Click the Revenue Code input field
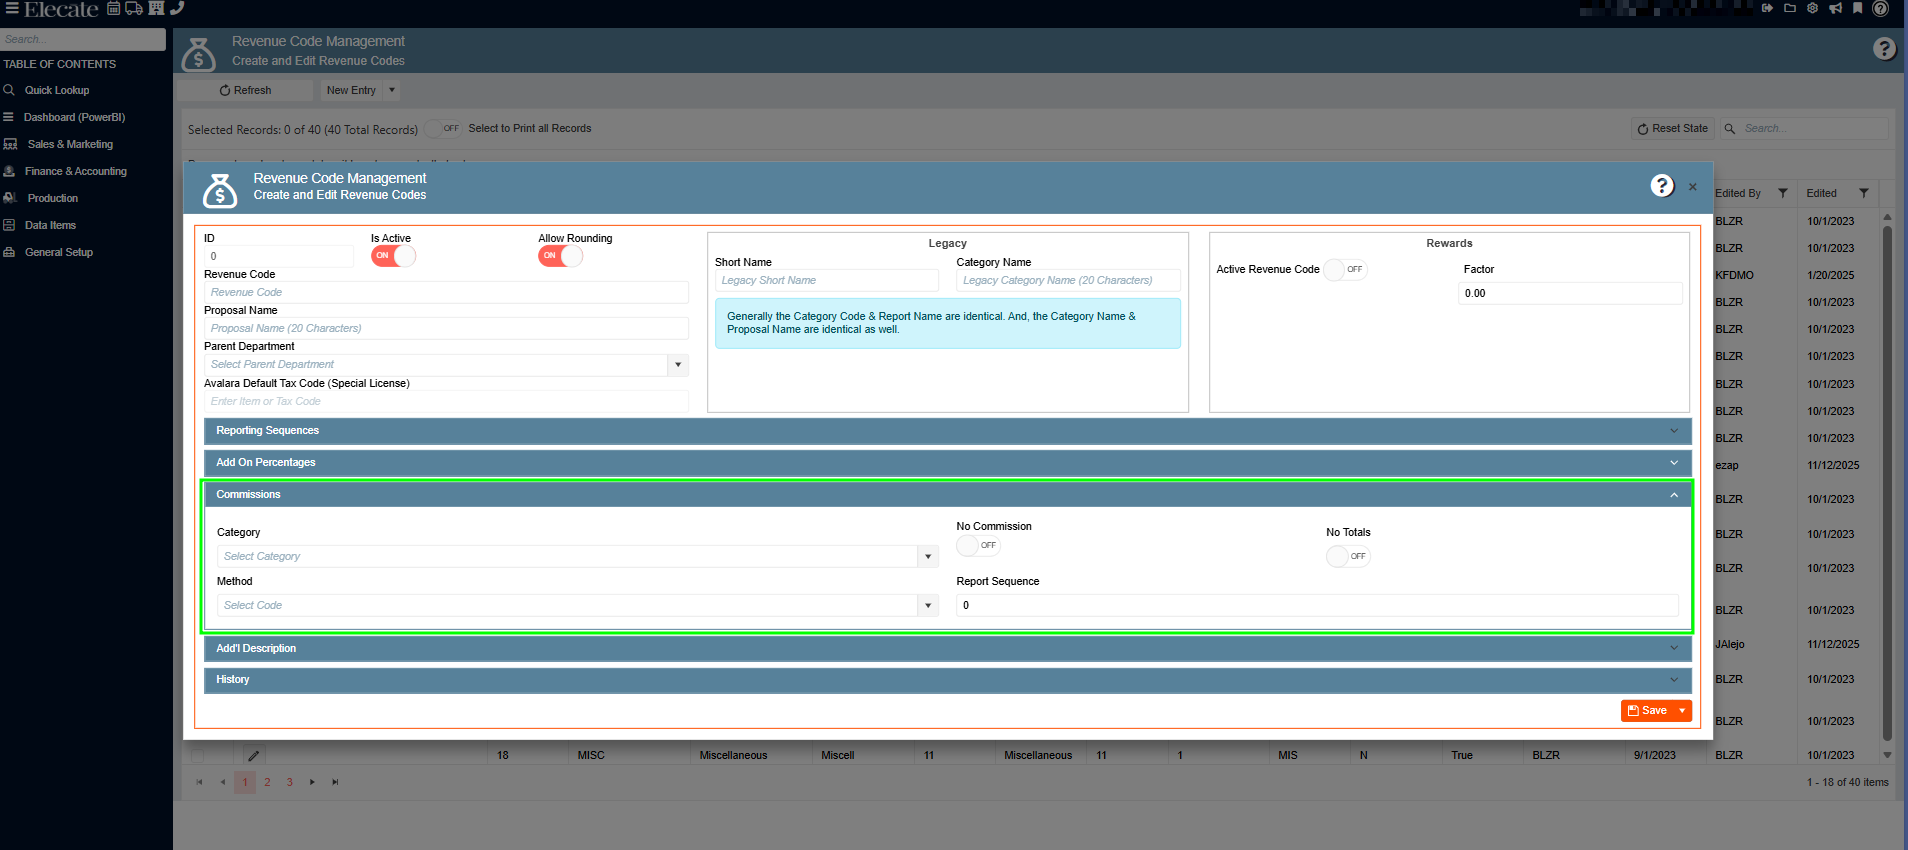Screen dimensions: 1908x850 pos(446,293)
